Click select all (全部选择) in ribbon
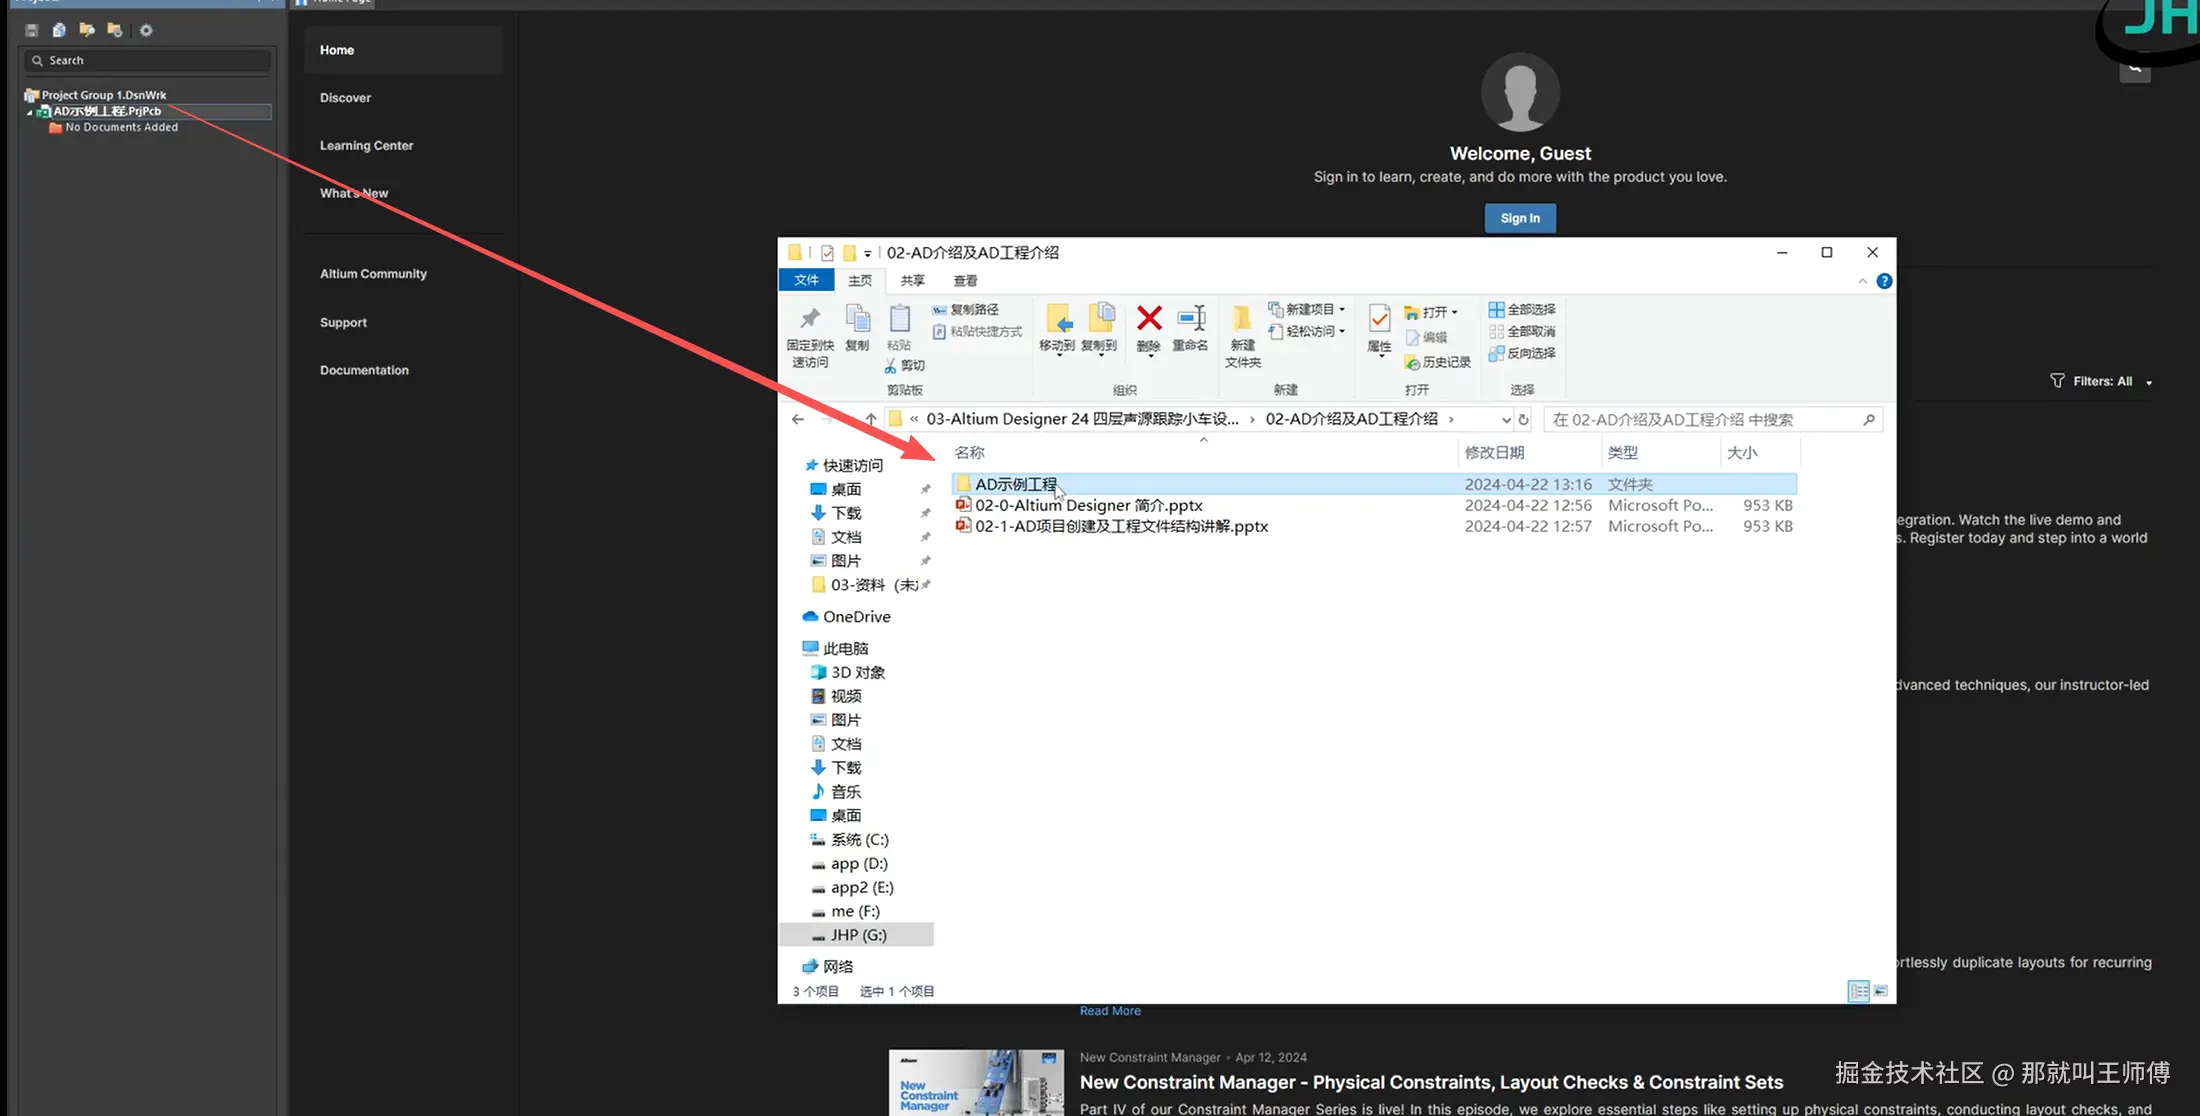2200x1116 pixels. point(1522,310)
